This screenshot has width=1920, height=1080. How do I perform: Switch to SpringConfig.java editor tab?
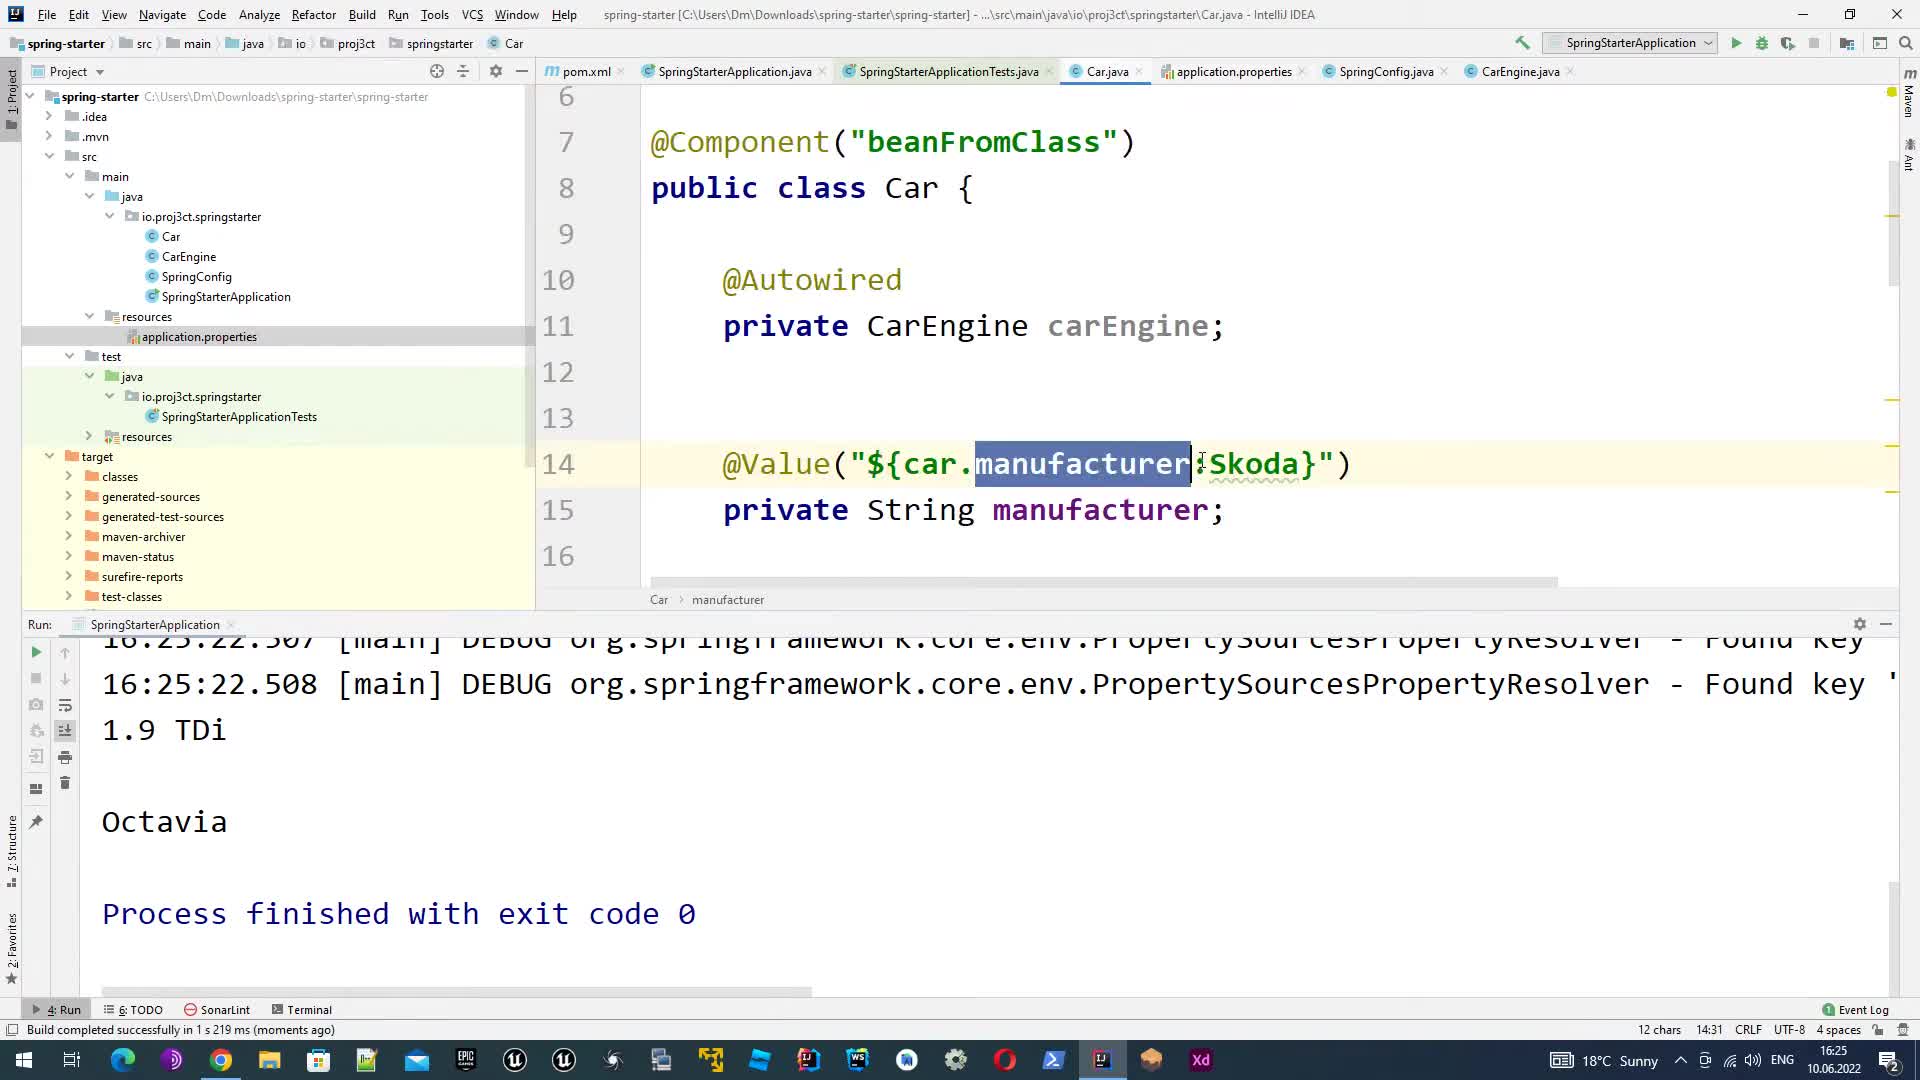pyautogui.click(x=1386, y=71)
